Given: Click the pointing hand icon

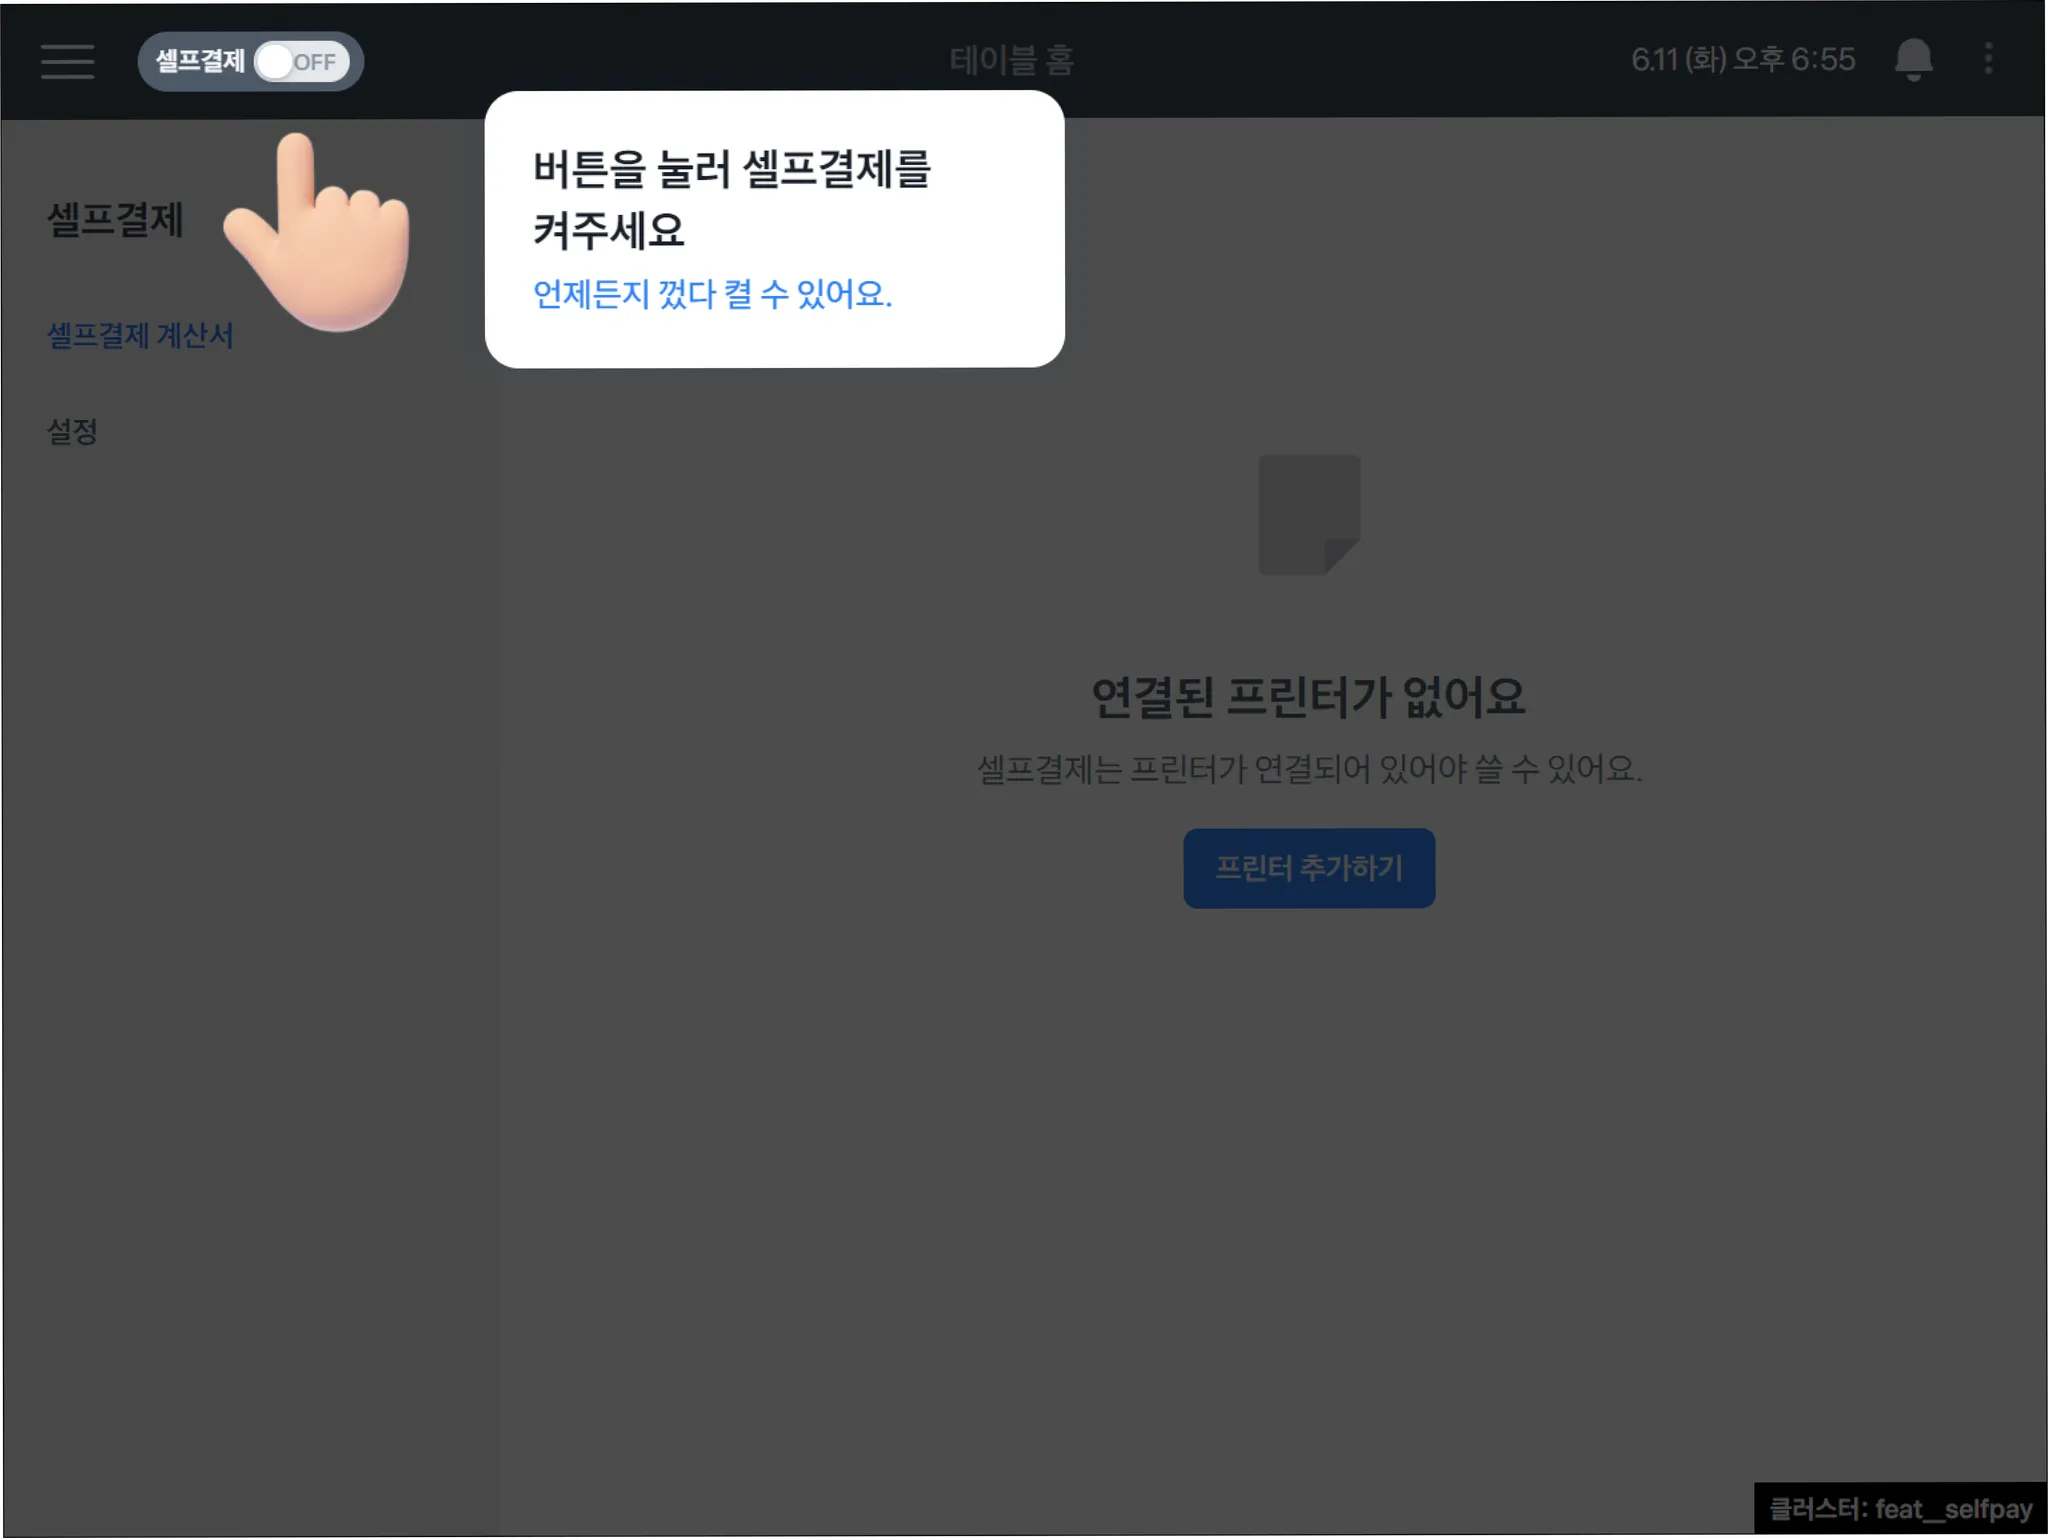Looking at the screenshot, I should [x=320, y=235].
